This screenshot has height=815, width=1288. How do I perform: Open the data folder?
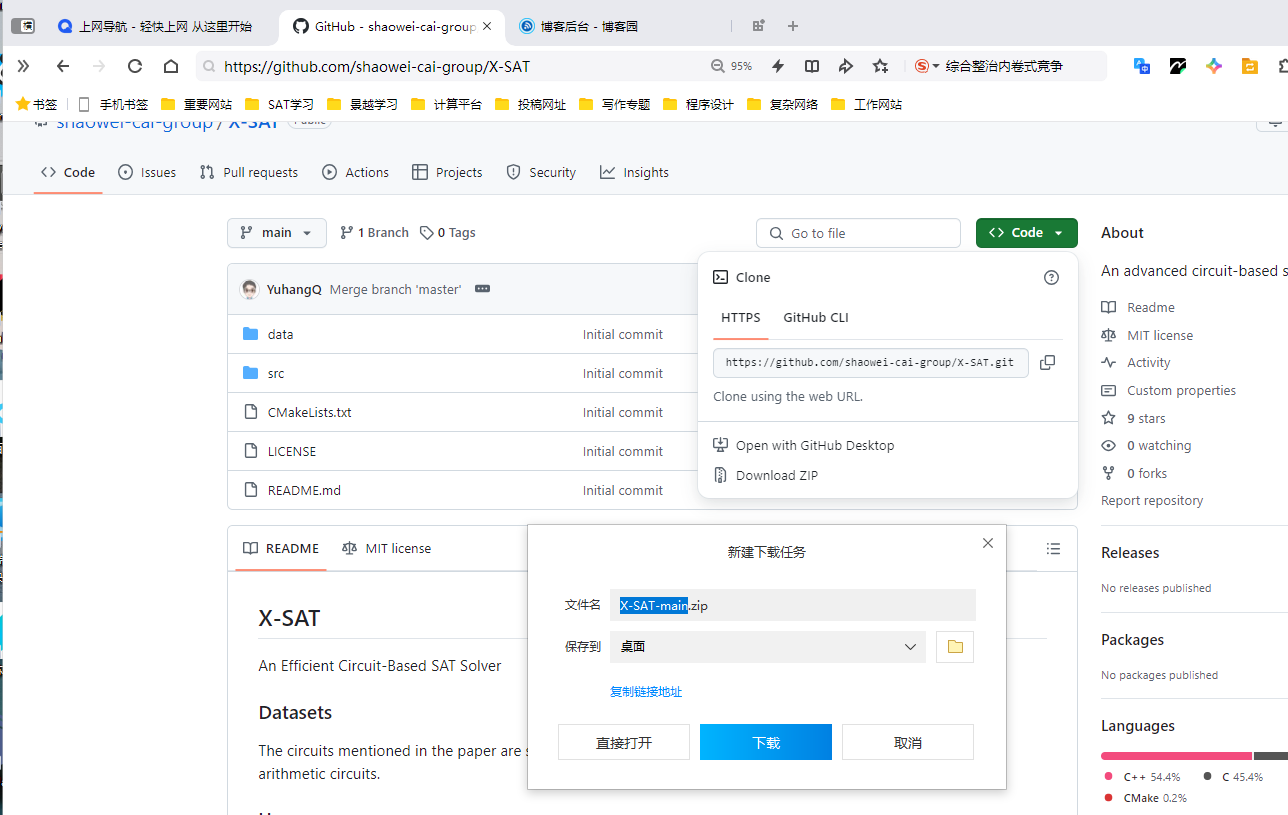(280, 334)
